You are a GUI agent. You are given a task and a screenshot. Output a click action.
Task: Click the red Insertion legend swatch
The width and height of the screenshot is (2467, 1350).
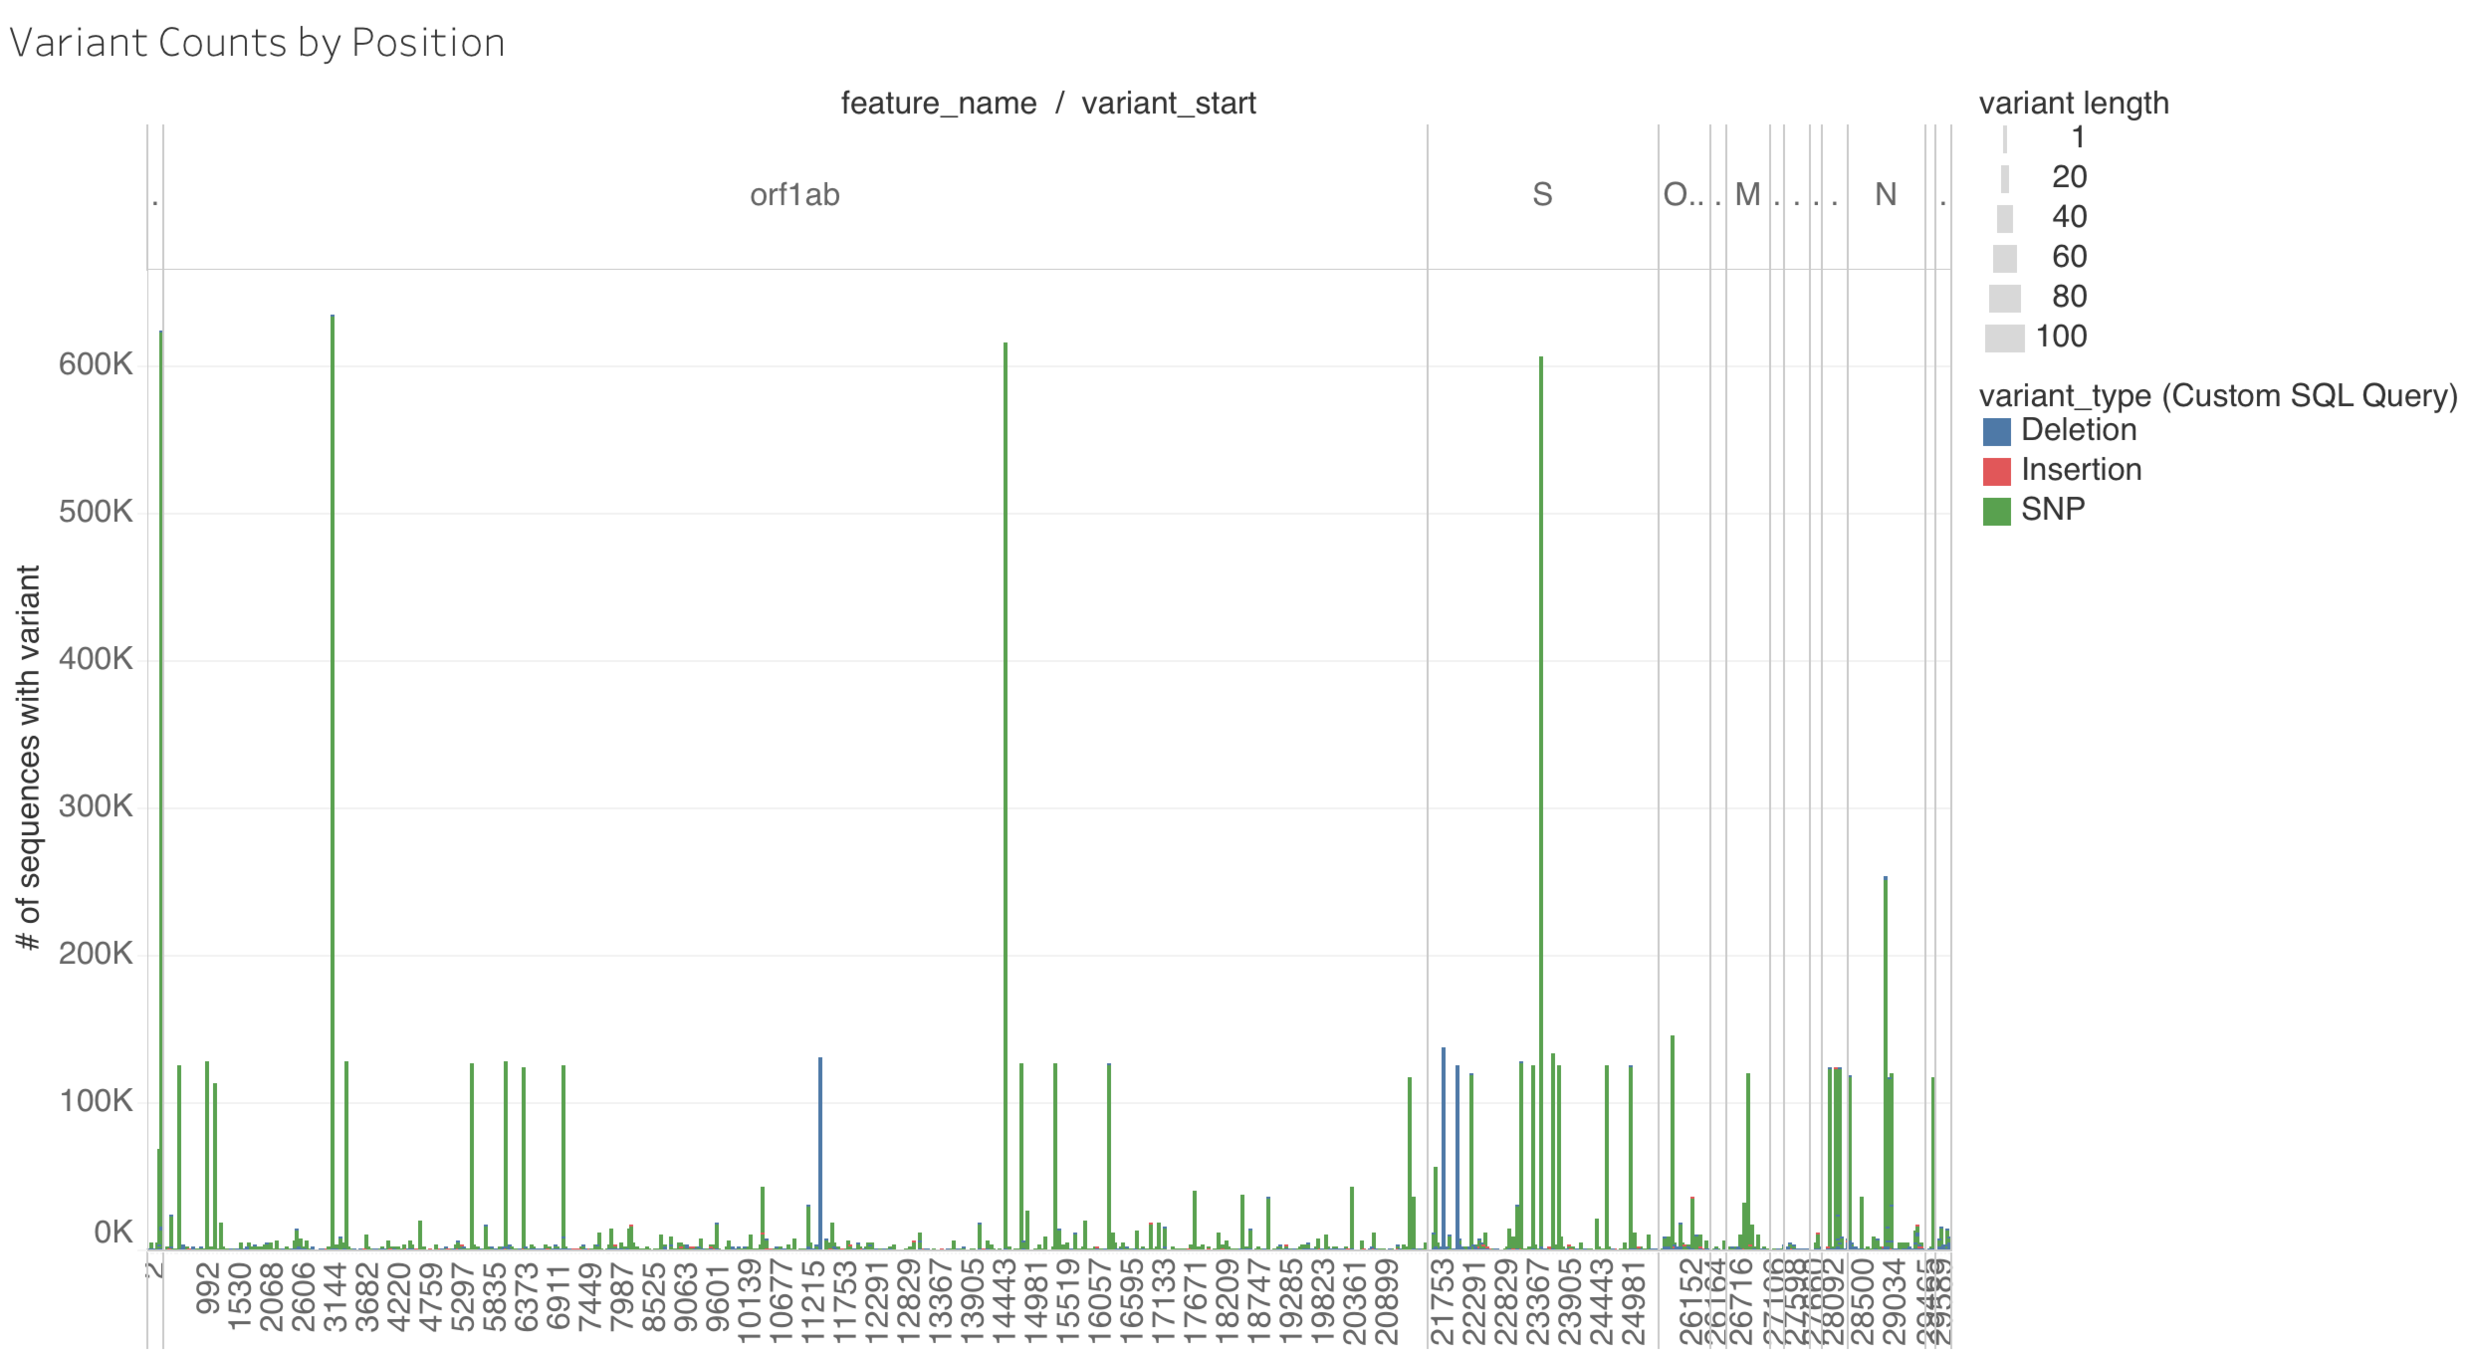point(1995,471)
